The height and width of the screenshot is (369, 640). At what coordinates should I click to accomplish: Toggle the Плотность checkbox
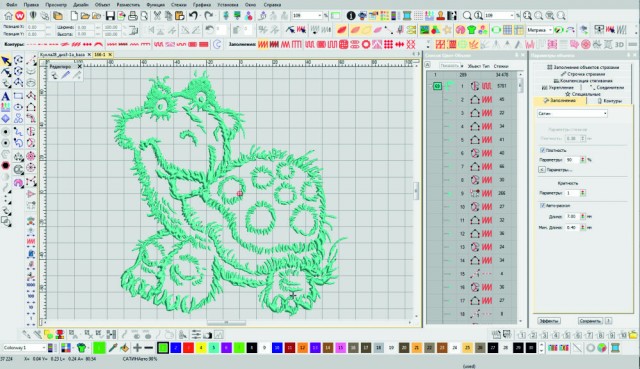(542, 150)
